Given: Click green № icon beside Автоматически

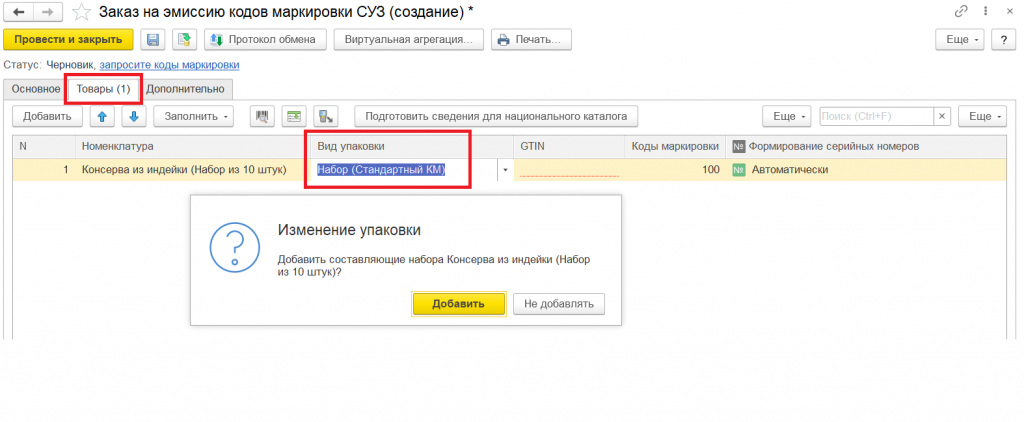Looking at the screenshot, I should pyautogui.click(x=739, y=170).
